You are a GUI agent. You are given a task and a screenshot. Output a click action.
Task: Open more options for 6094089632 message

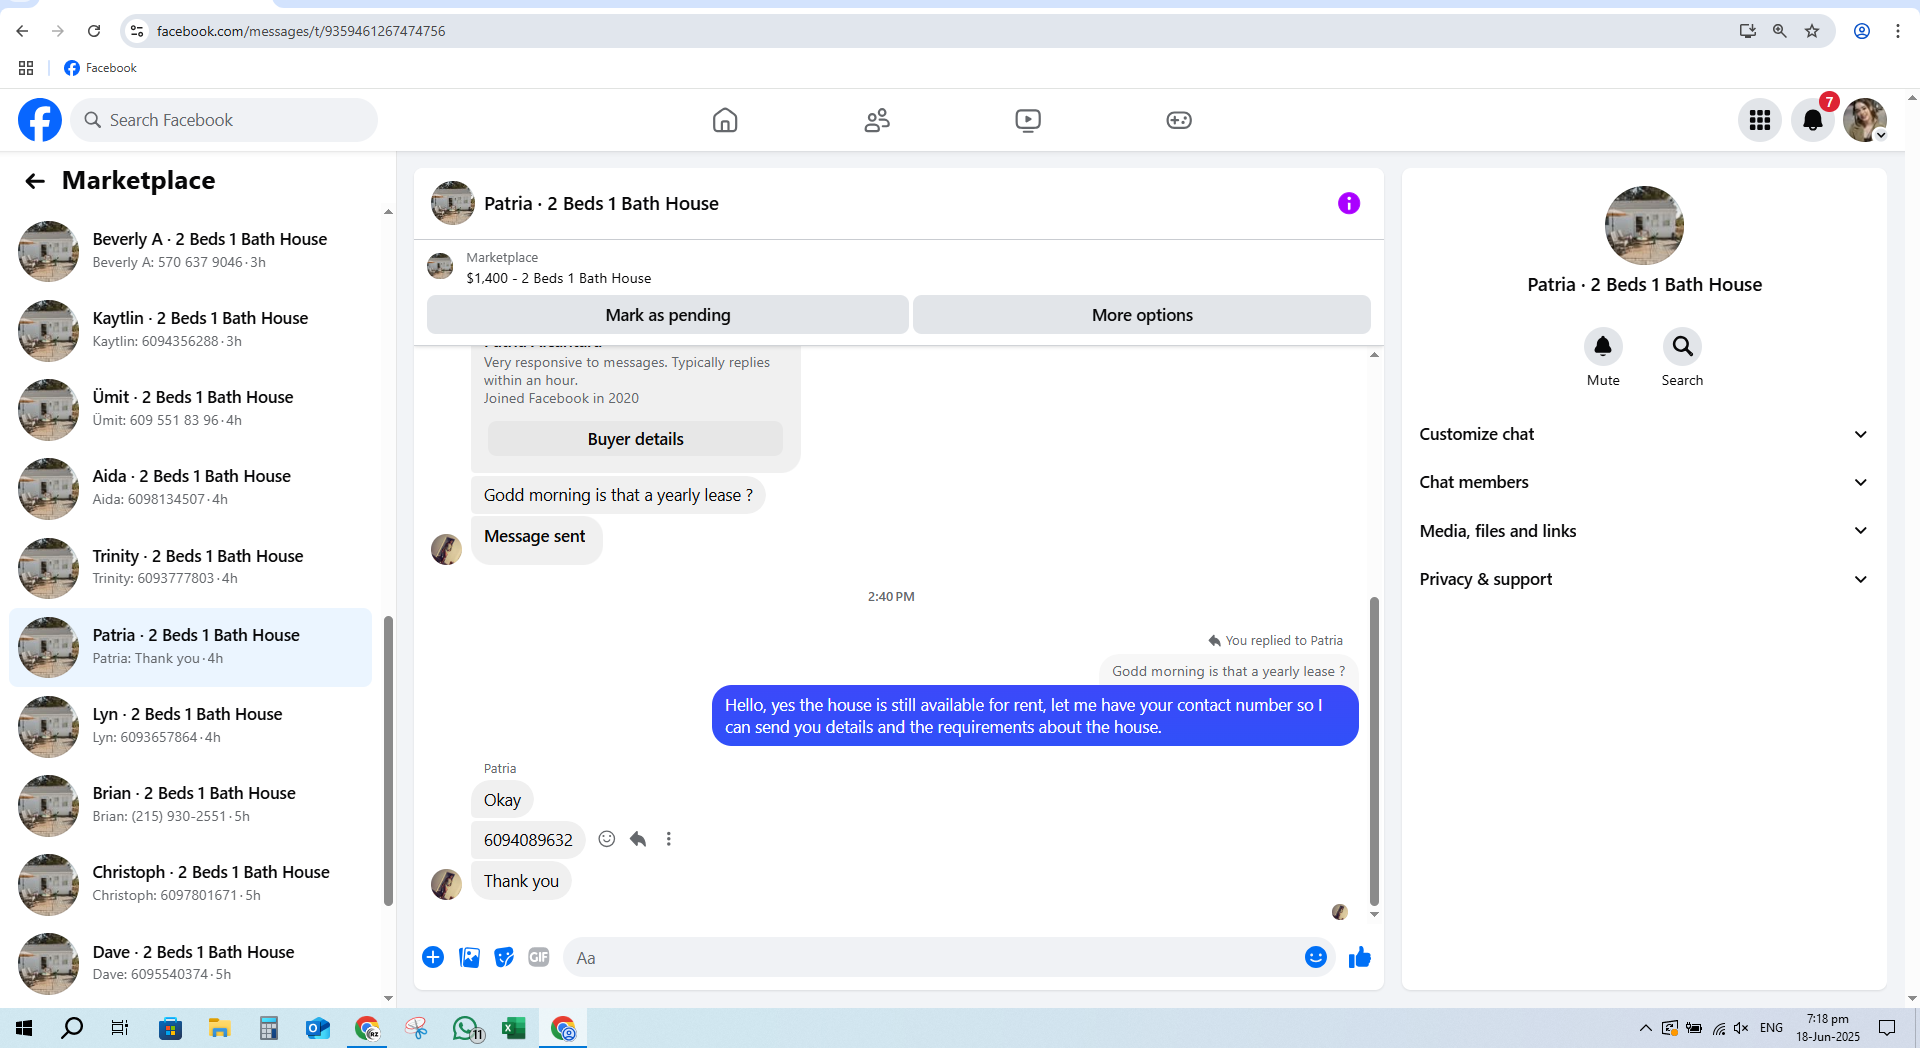pos(669,839)
